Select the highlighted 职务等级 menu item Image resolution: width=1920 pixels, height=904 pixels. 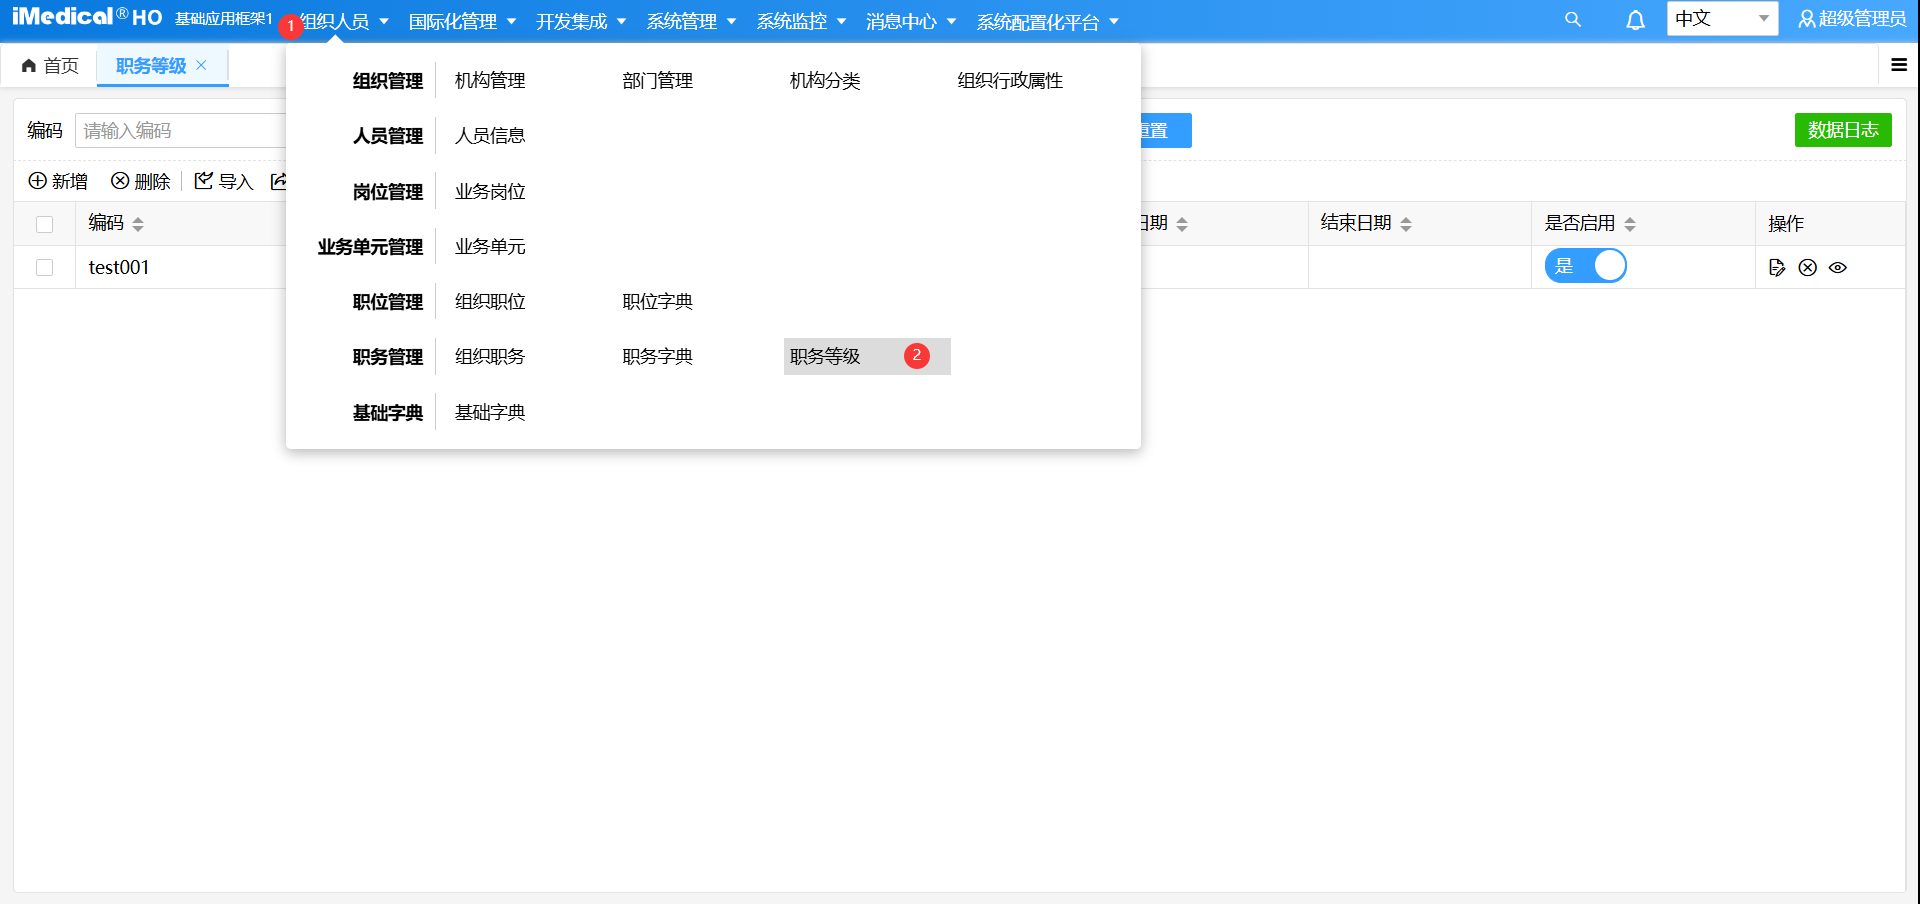(867, 357)
